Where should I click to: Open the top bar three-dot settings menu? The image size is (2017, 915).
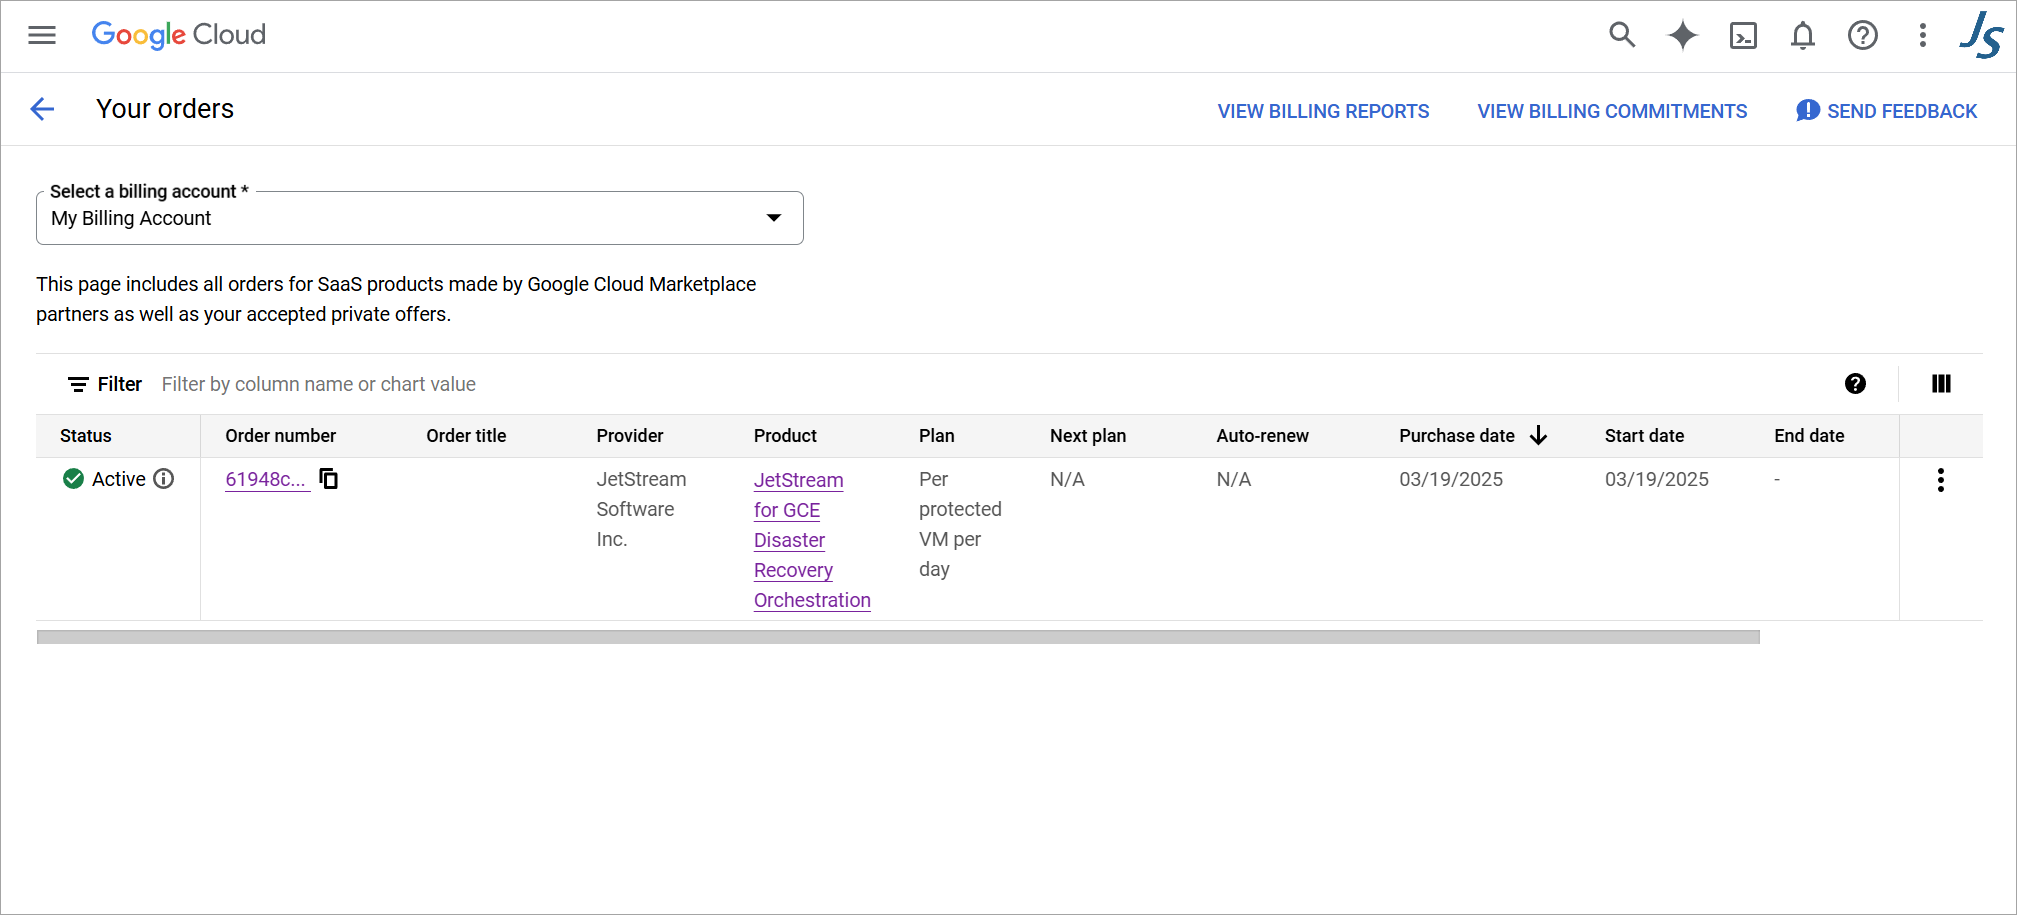(1922, 36)
